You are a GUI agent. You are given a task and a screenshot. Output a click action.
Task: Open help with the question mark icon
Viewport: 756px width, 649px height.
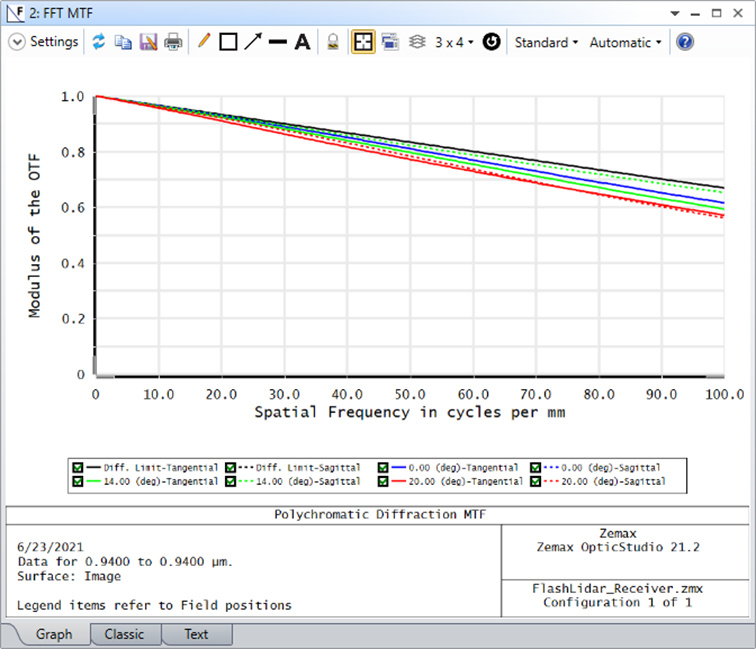coord(685,42)
